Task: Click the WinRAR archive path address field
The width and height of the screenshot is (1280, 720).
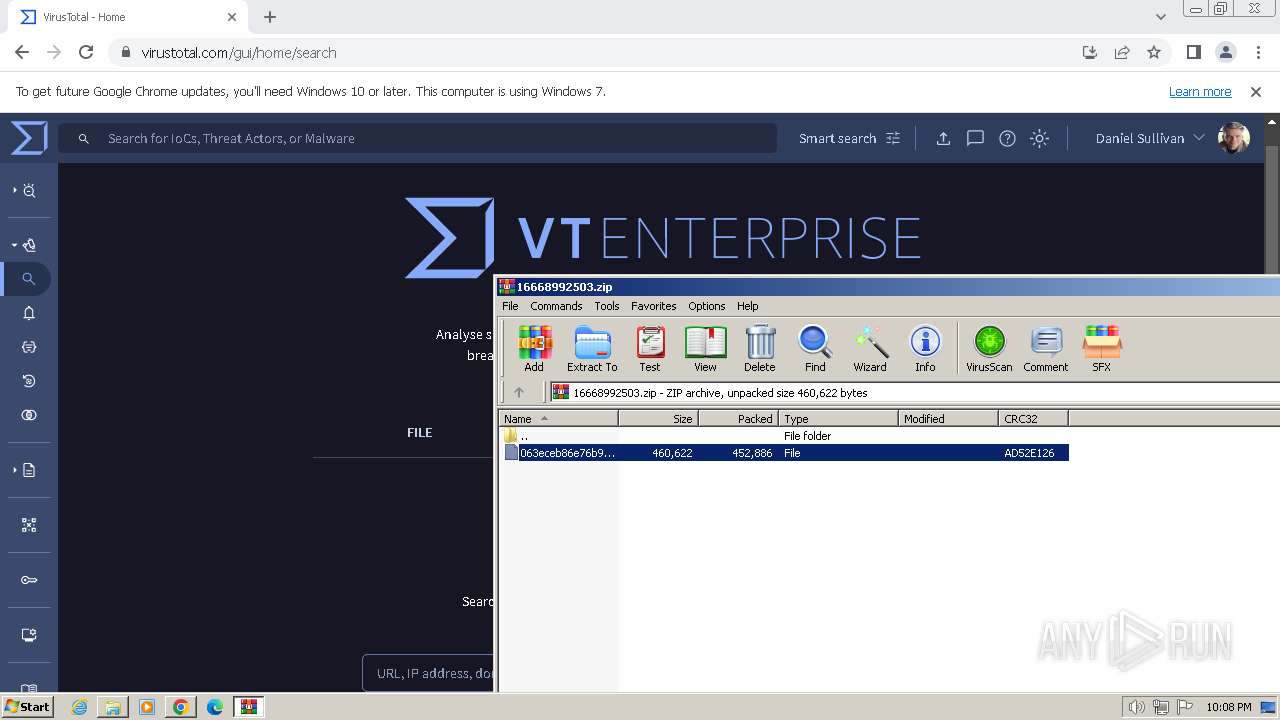Action: [x=915, y=393]
